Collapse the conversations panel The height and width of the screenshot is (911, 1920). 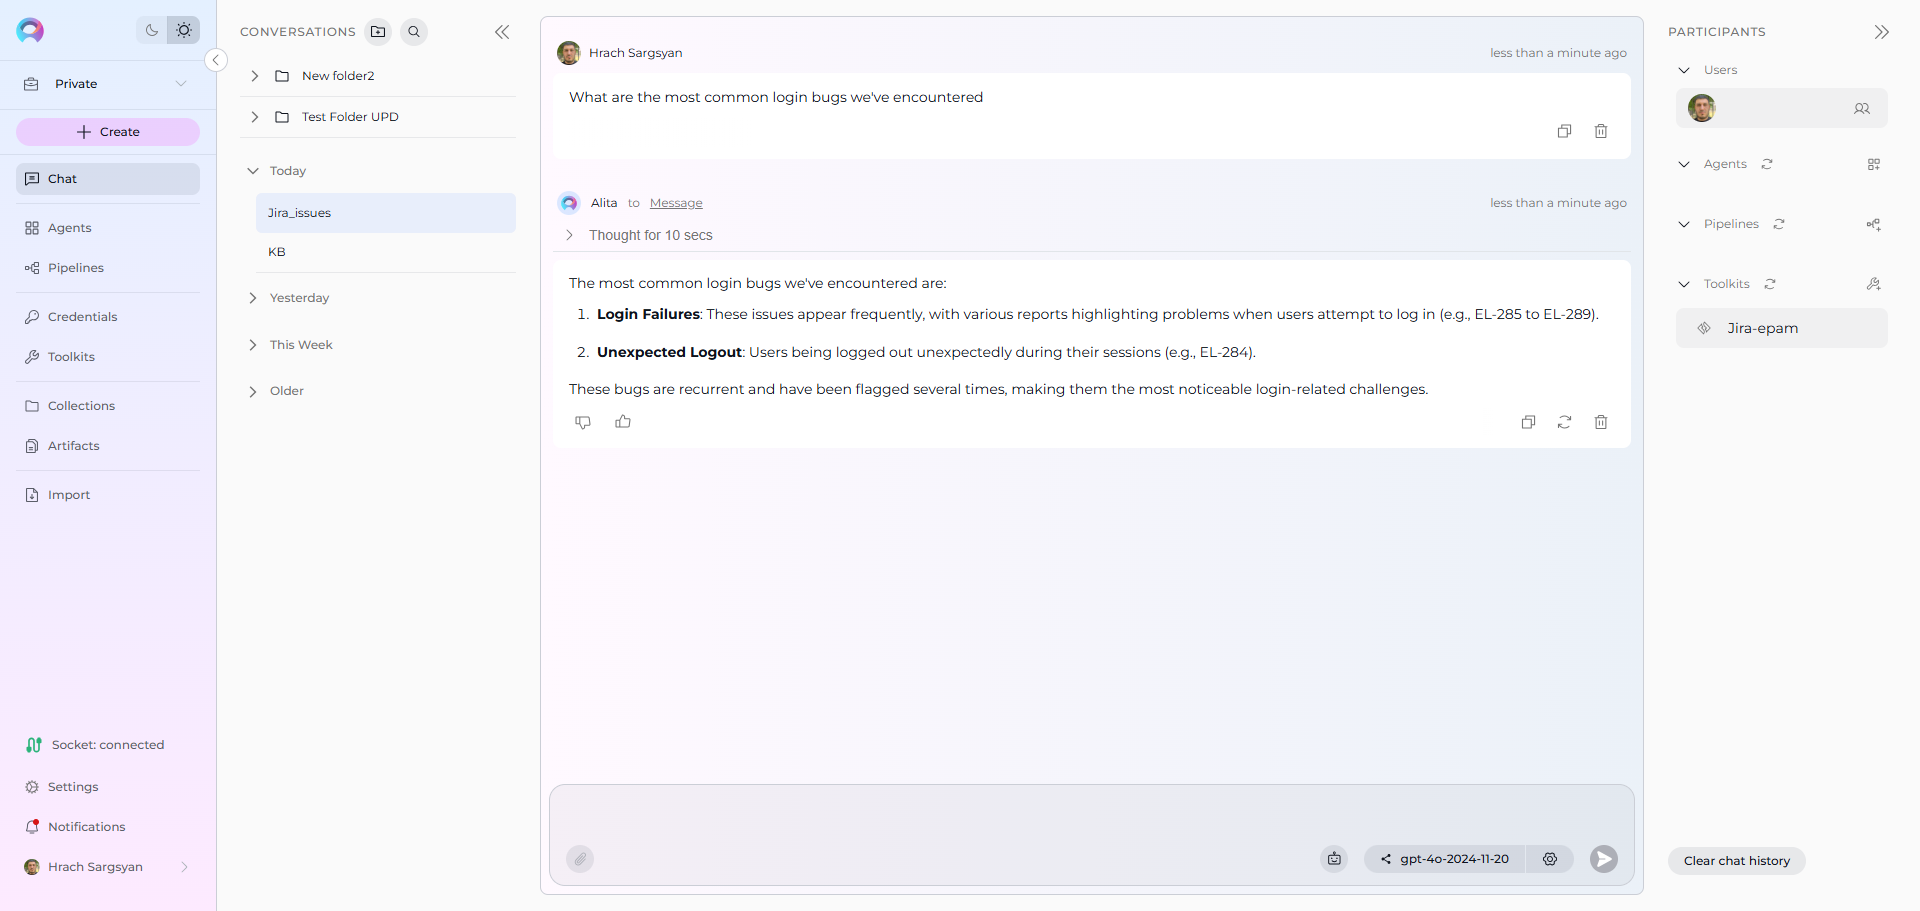pos(502,32)
